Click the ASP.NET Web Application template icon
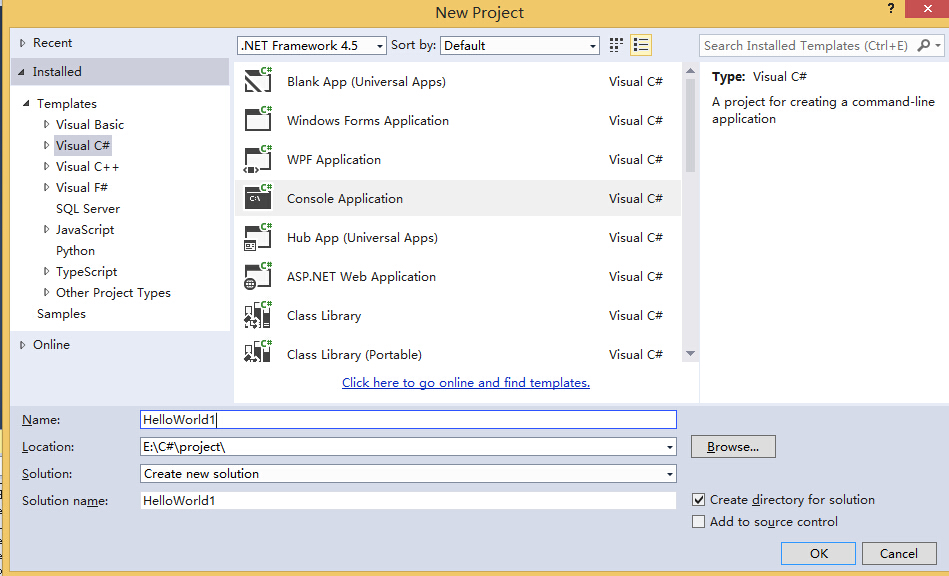Image resolution: width=949 pixels, height=576 pixels. pos(258,275)
